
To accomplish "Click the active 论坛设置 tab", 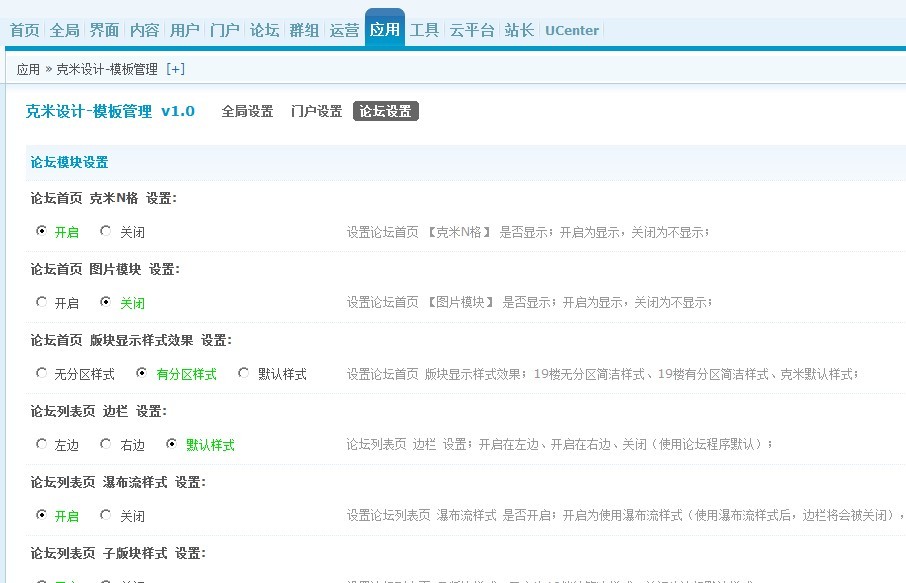I will coord(385,112).
